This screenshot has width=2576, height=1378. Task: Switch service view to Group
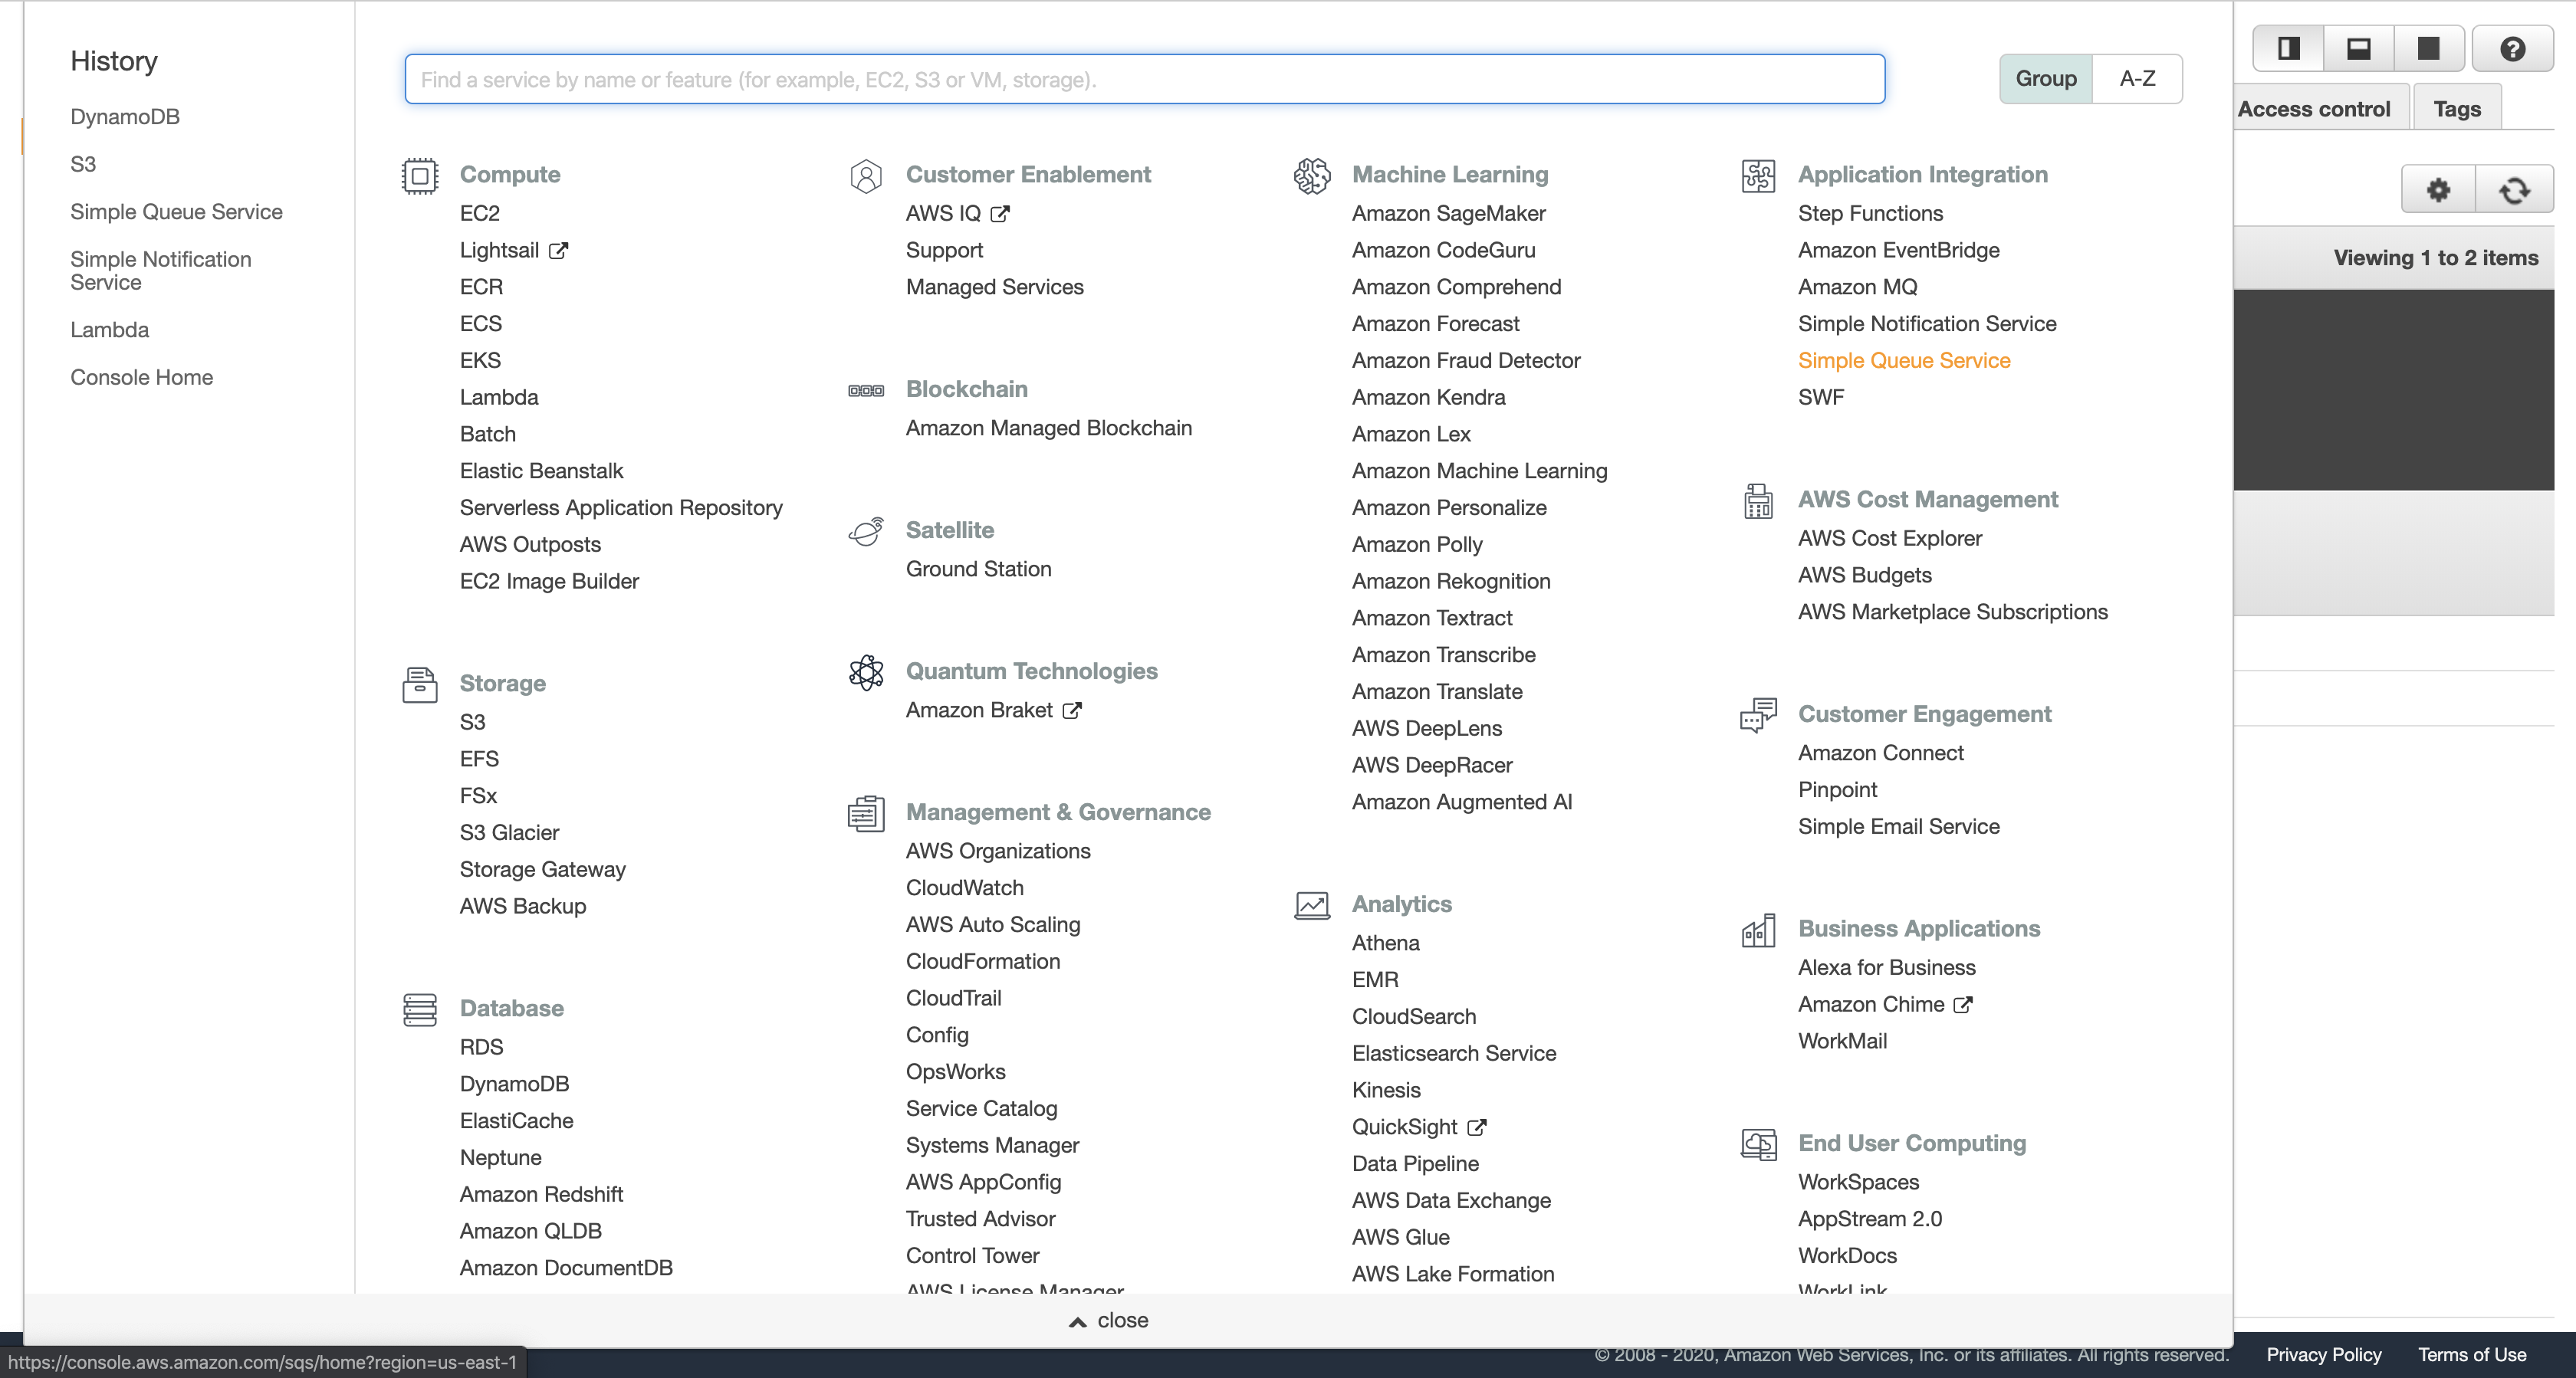(x=2045, y=78)
